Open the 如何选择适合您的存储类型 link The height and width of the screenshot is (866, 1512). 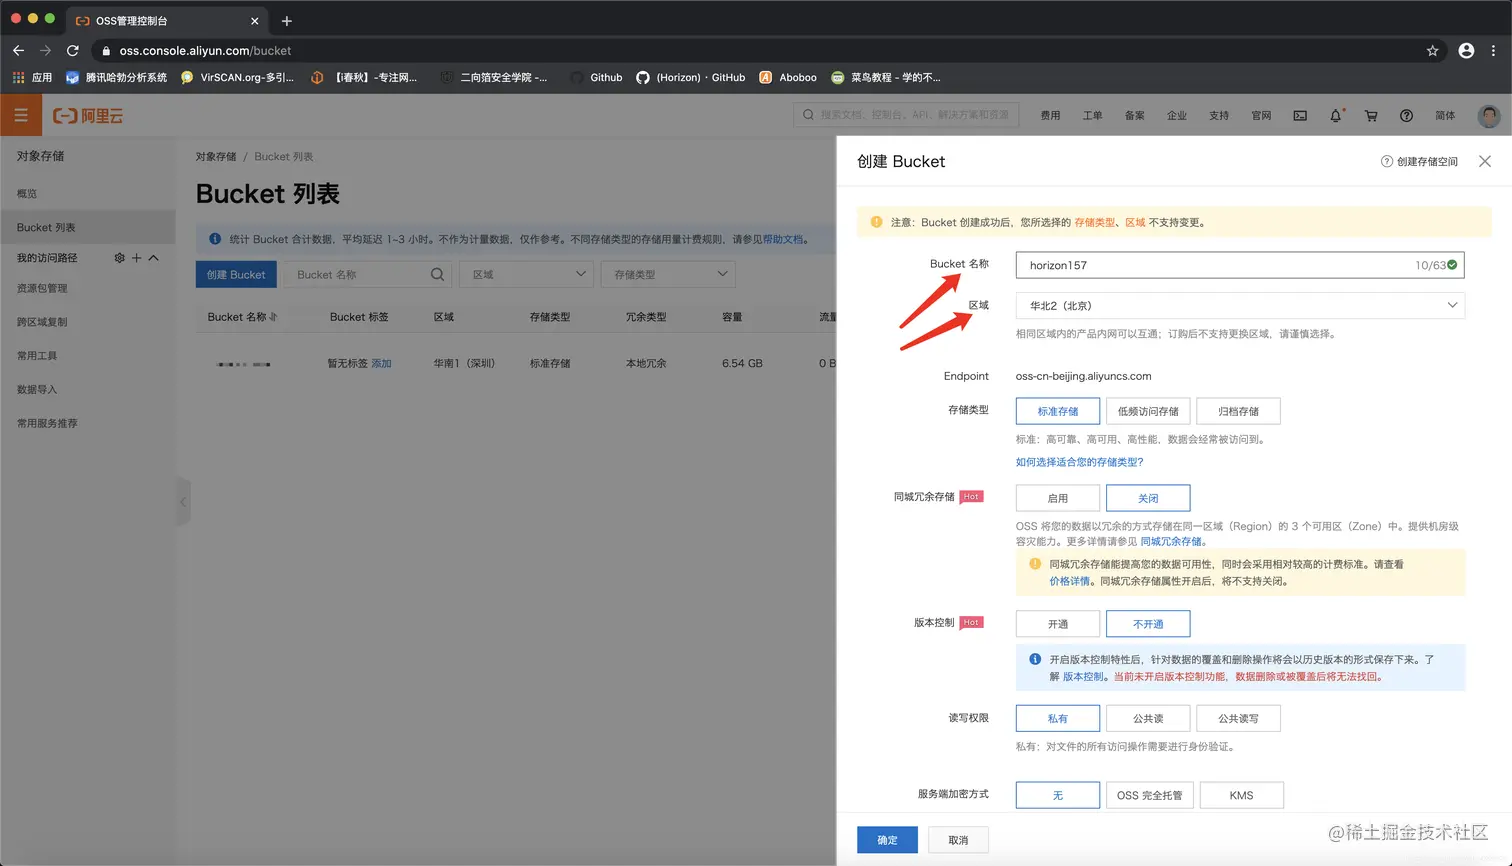(x=1079, y=462)
